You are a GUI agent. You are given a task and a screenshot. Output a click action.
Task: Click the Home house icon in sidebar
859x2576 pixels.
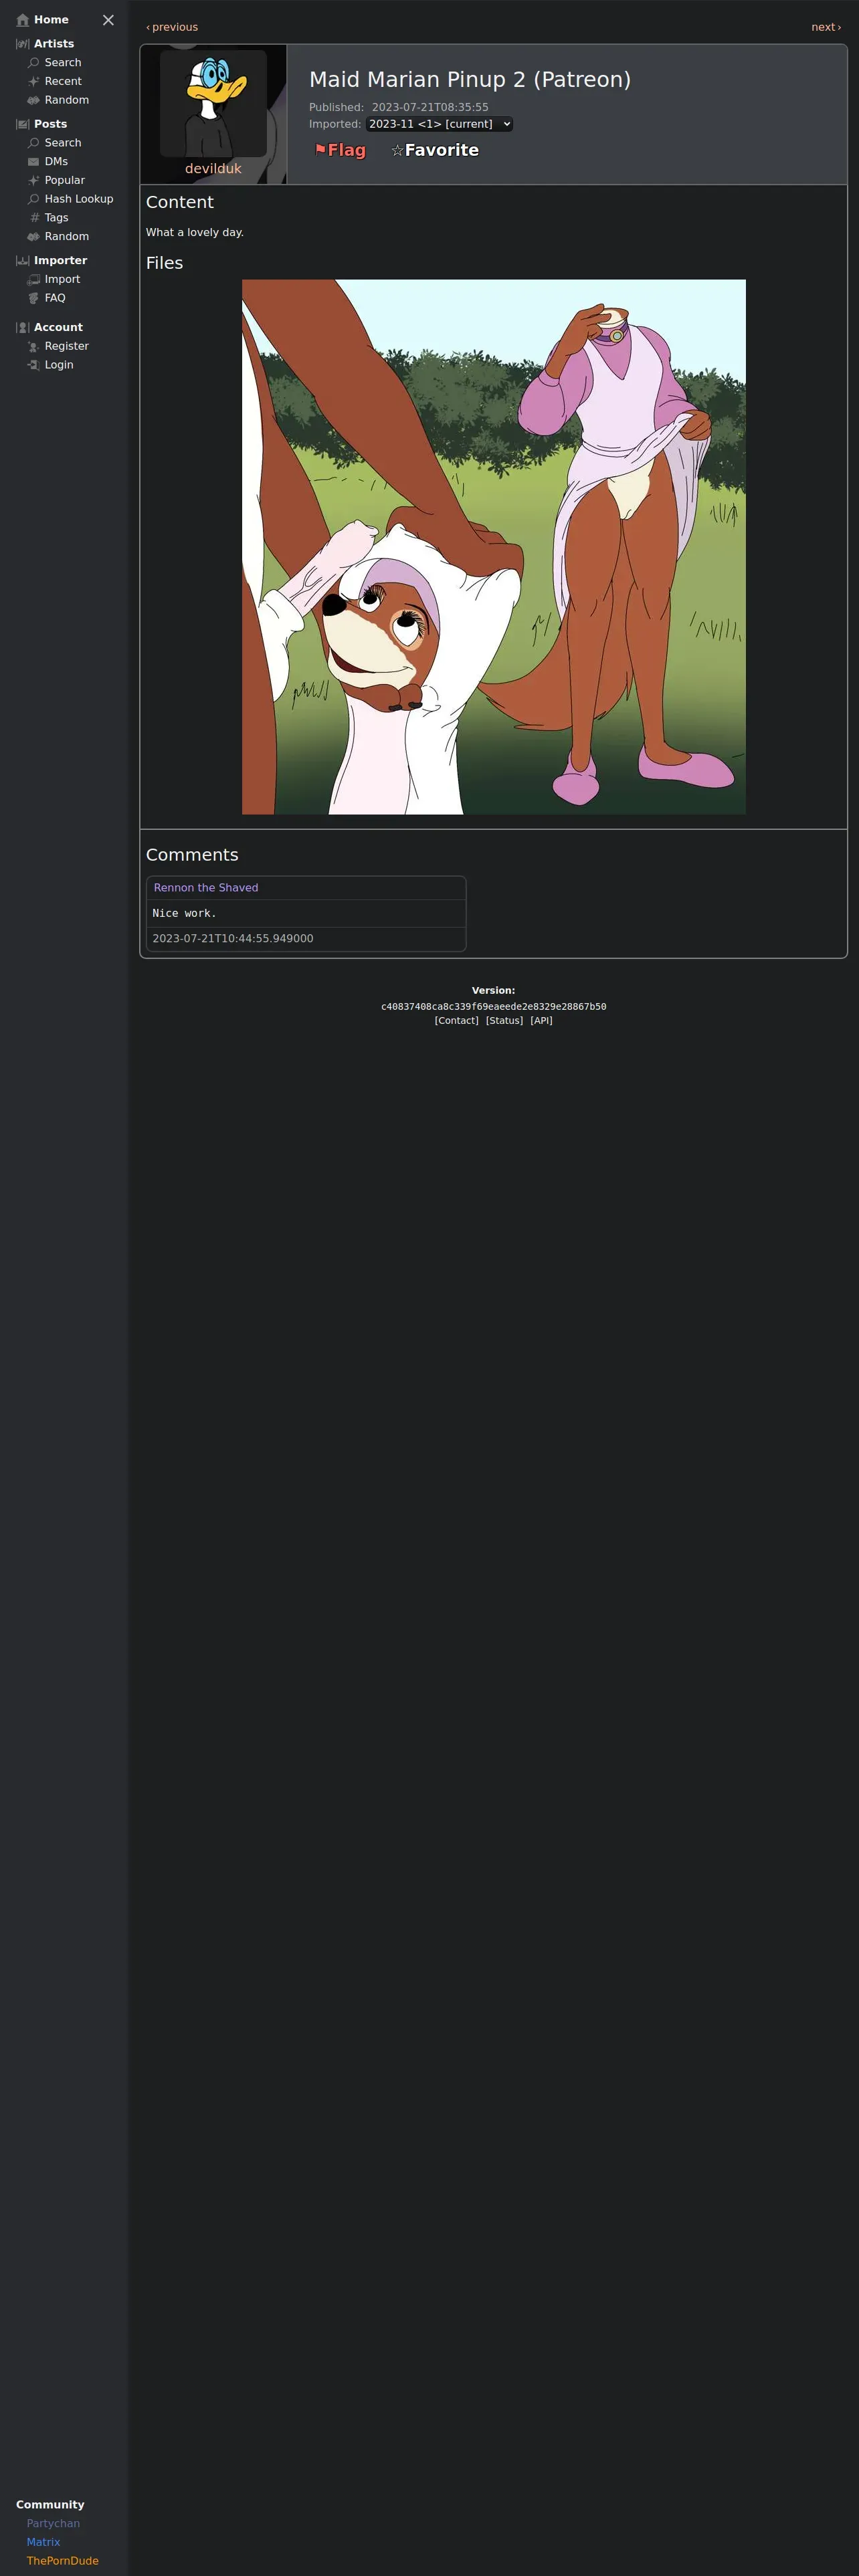[23, 20]
